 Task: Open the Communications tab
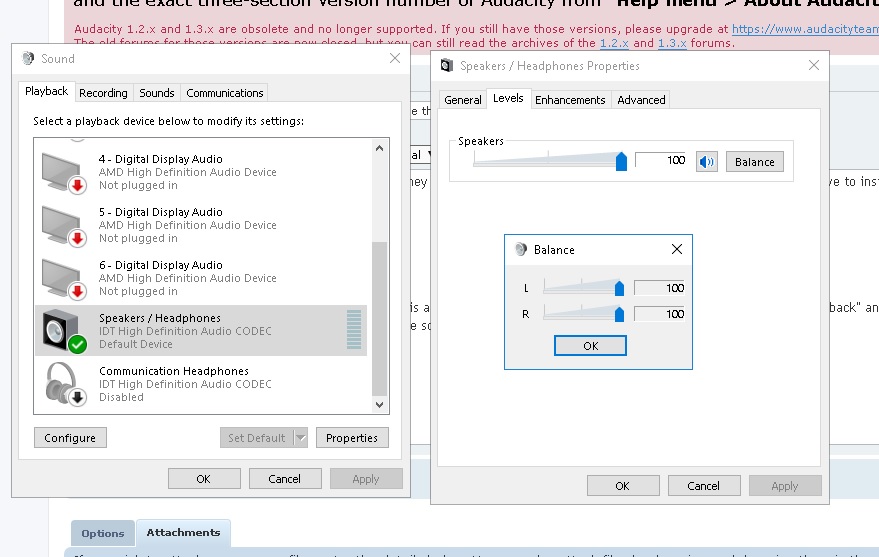pyautogui.click(x=224, y=93)
